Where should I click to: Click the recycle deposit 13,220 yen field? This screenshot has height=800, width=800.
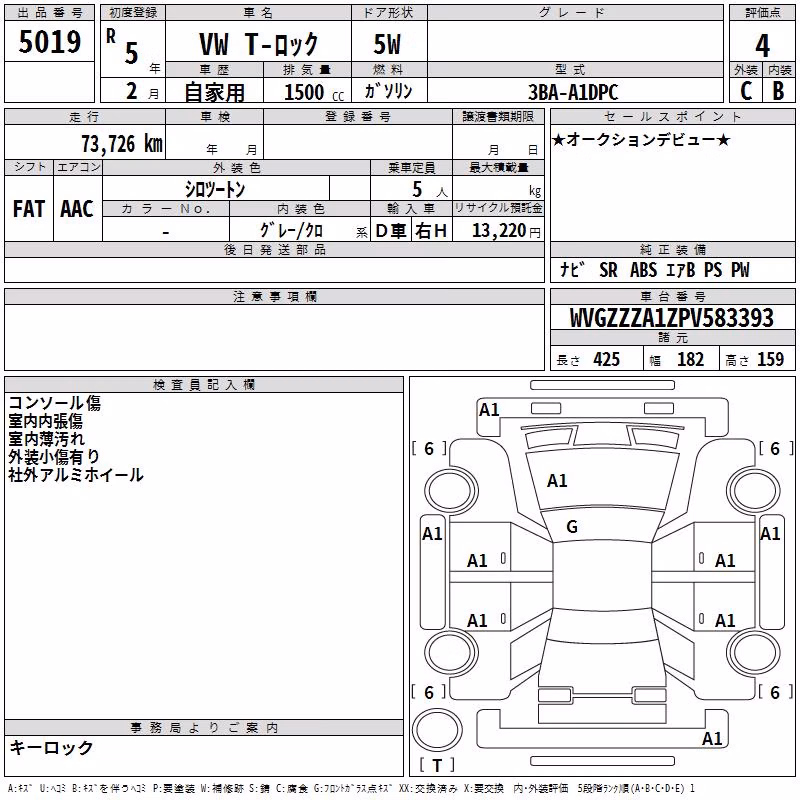(498, 230)
